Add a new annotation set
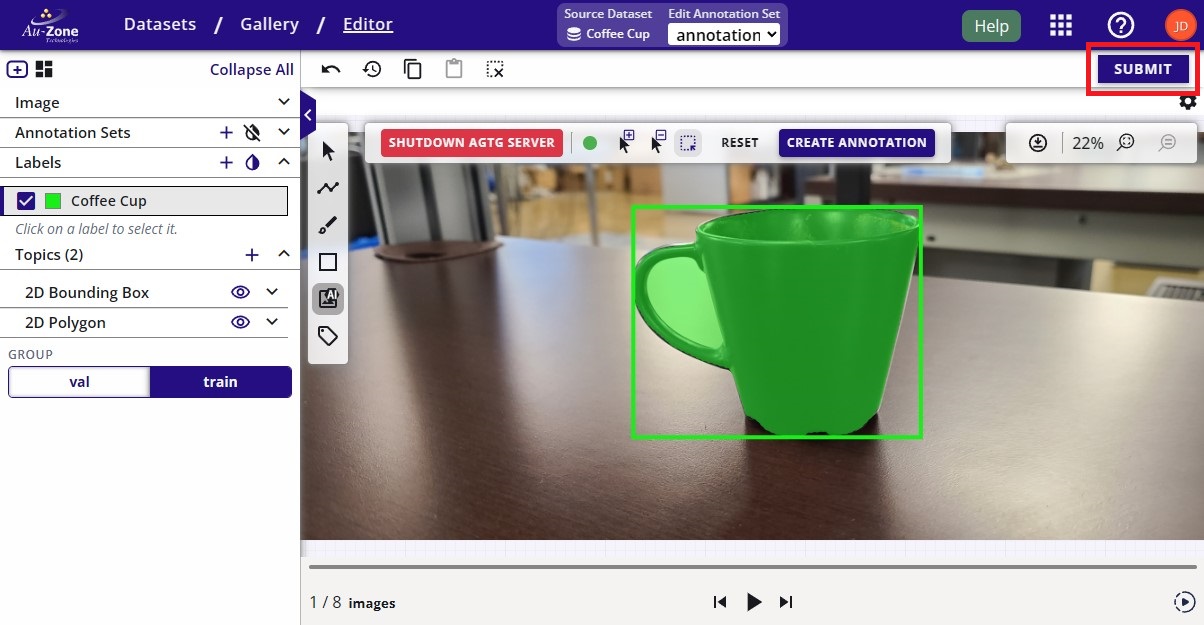Viewport: 1204px width, 625px height. [226, 132]
